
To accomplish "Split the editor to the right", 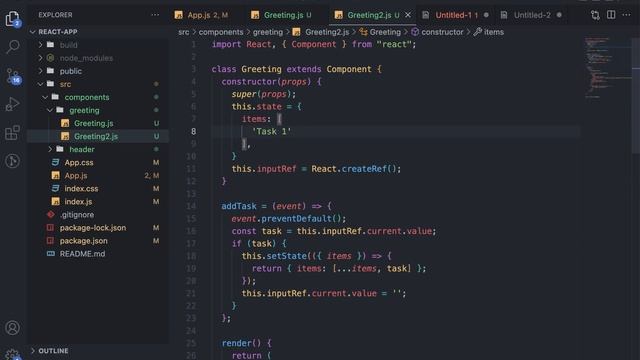I will [x=611, y=15].
